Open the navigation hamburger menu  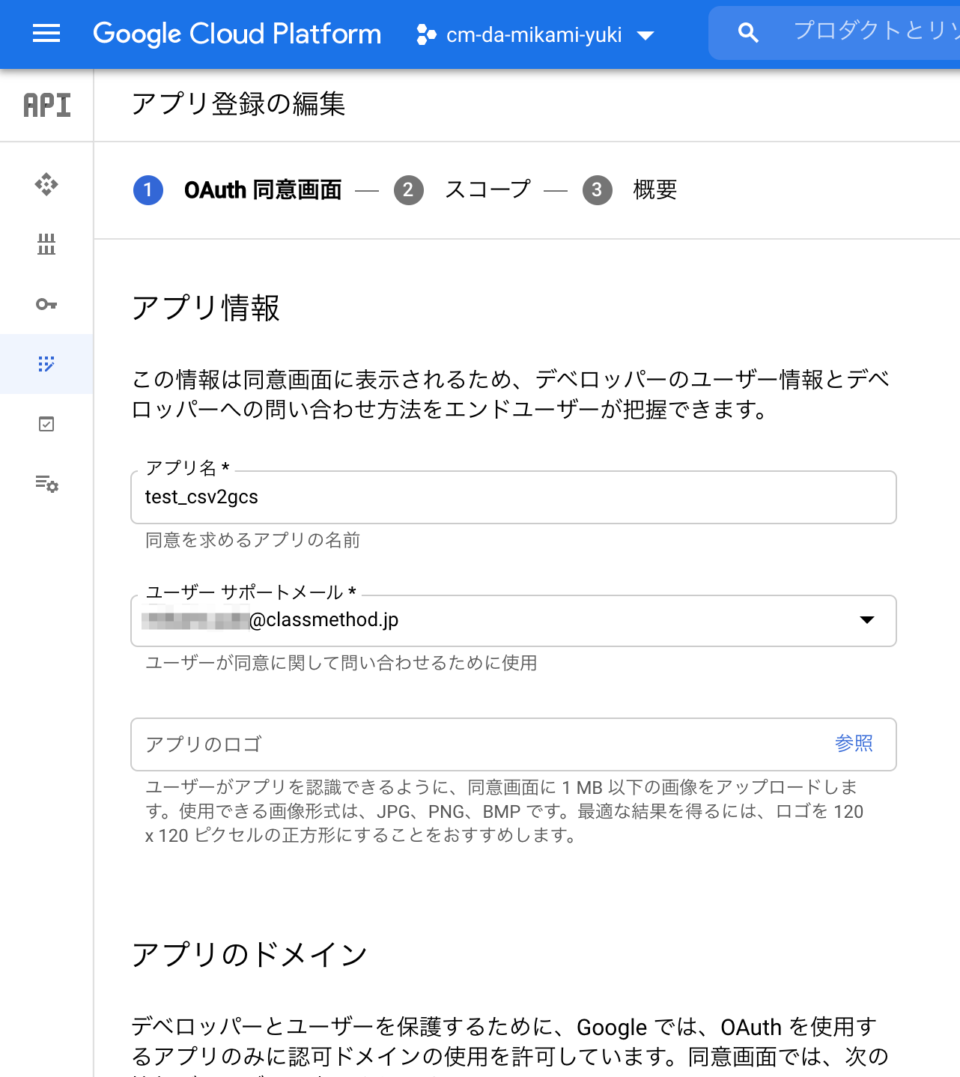46,33
